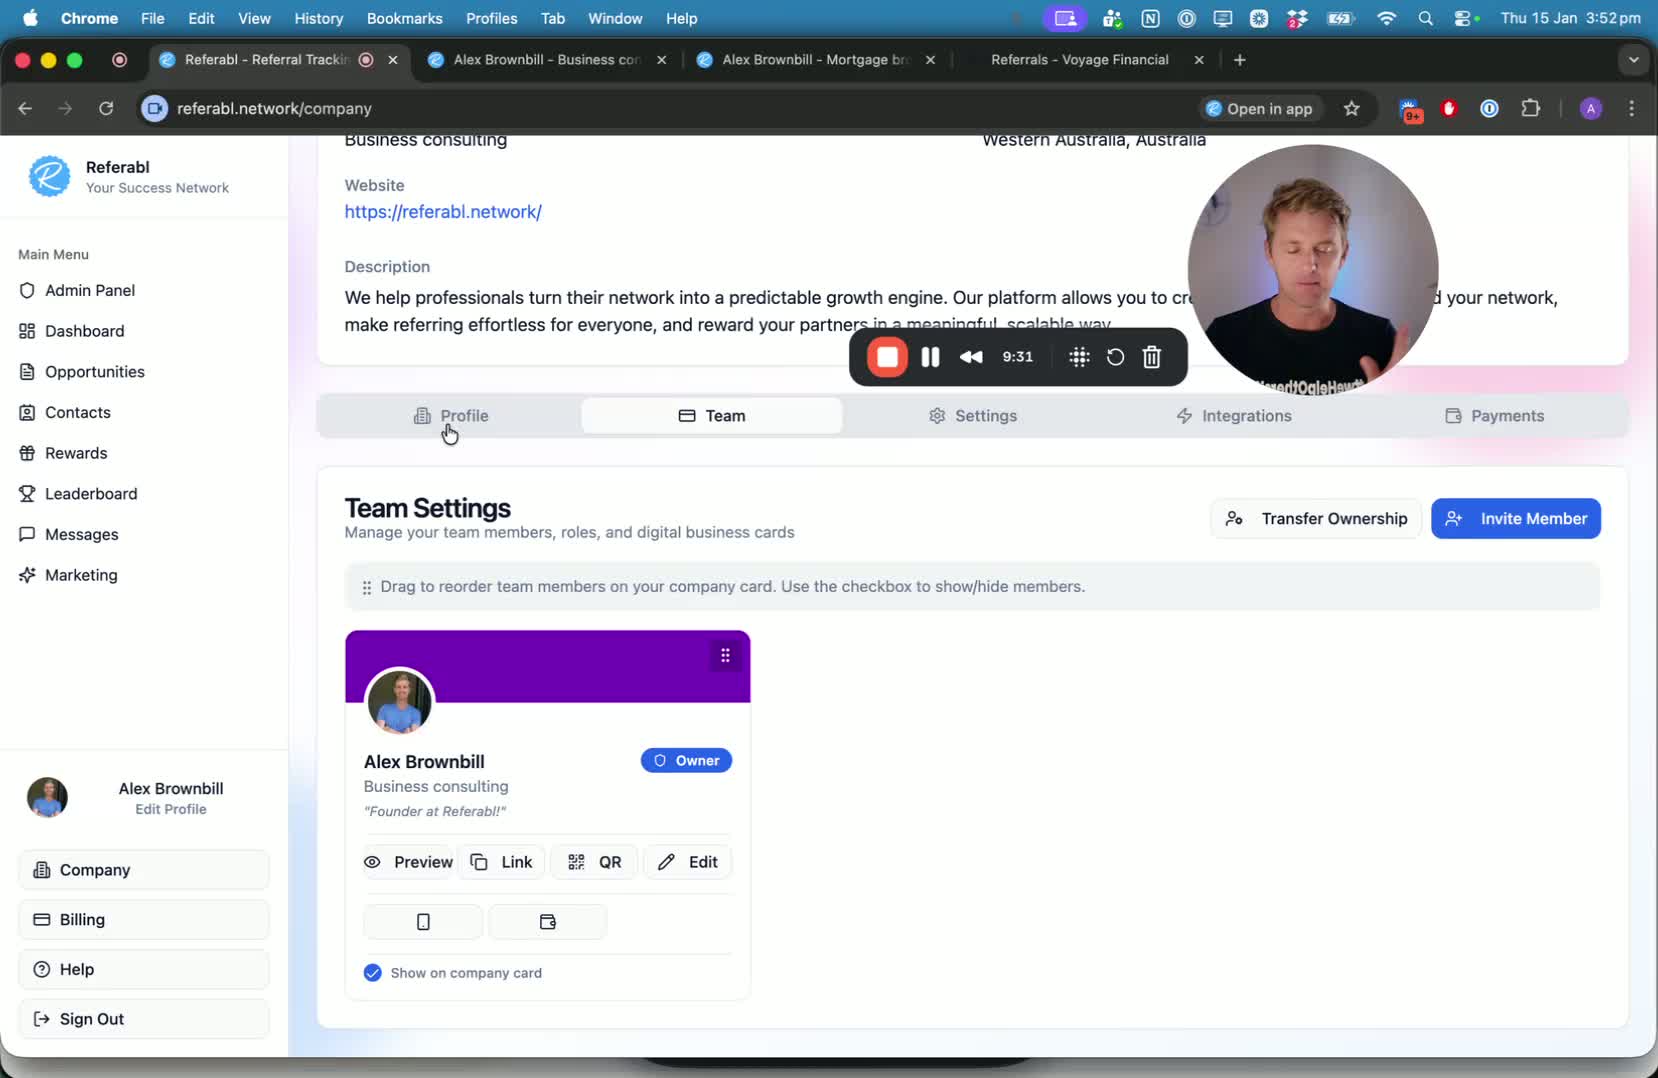Image resolution: width=1658 pixels, height=1078 pixels.
Task: Show the QR code for the card
Action: pyautogui.click(x=595, y=862)
